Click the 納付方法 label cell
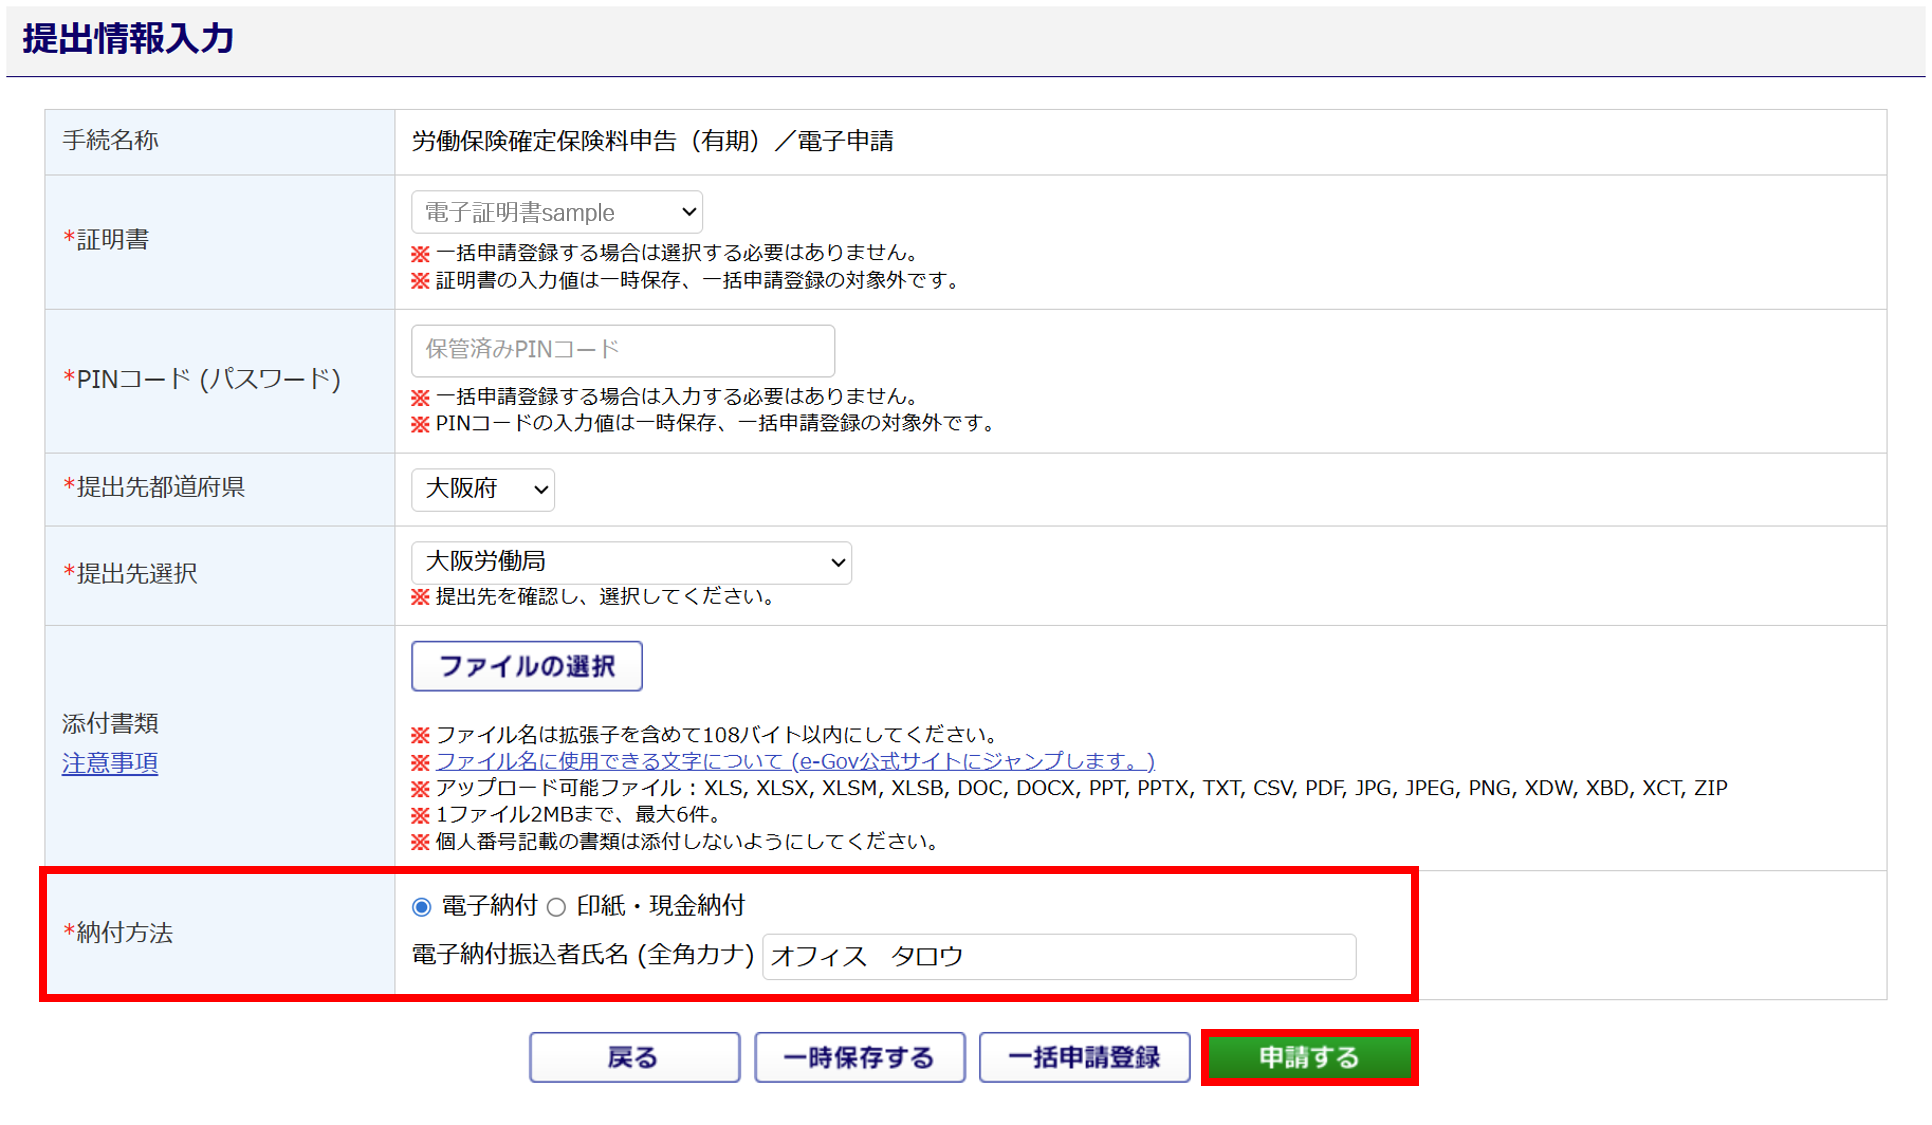The width and height of the screenshot is (1932, 1125). click(x=125, y=933)
